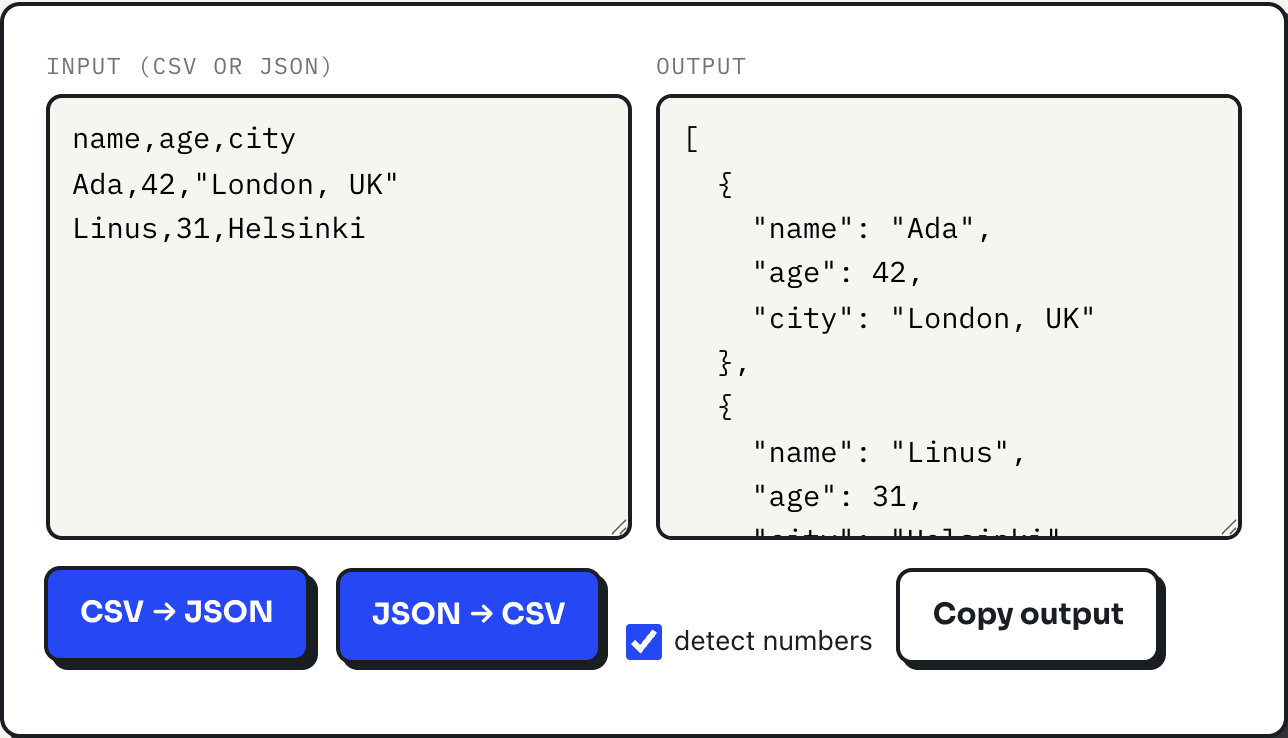Image resolution: width=1288 pixels, height=738 pixels.
Task: Click the '"name": "Ada",' output line
Action: coord(872,229)
